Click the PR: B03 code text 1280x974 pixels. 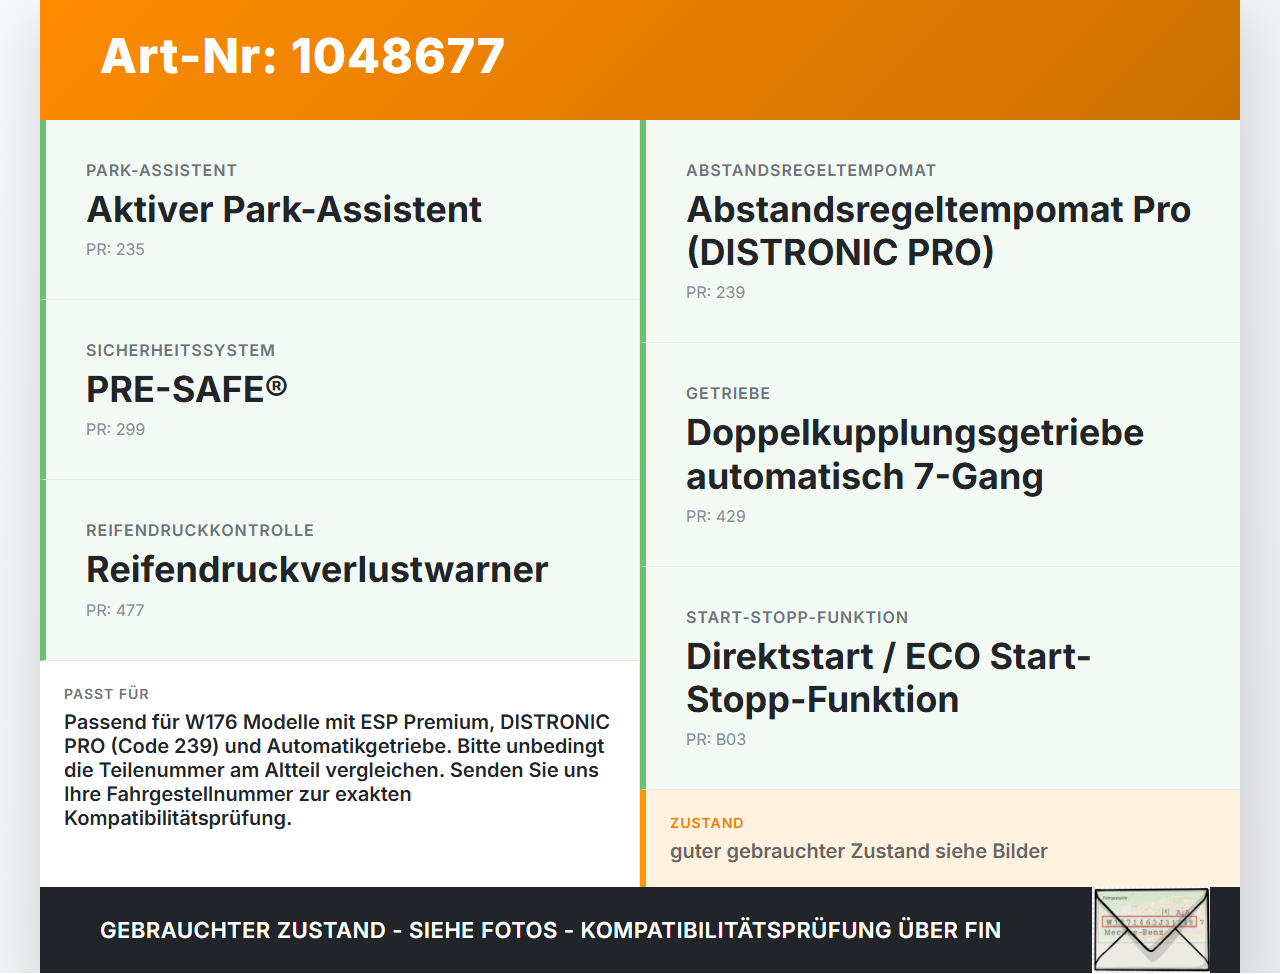pyautogui.click(x=715, y=739)
